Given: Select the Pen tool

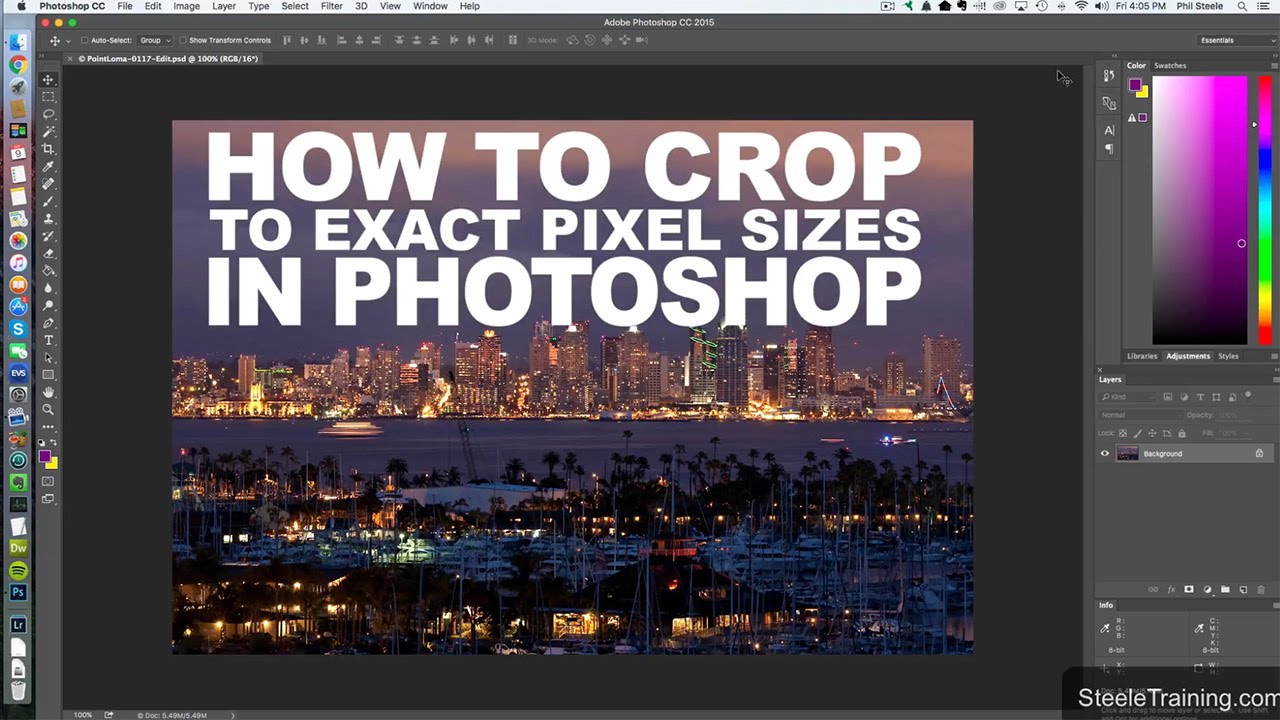Looking at the screenshot, I should 48,323.
